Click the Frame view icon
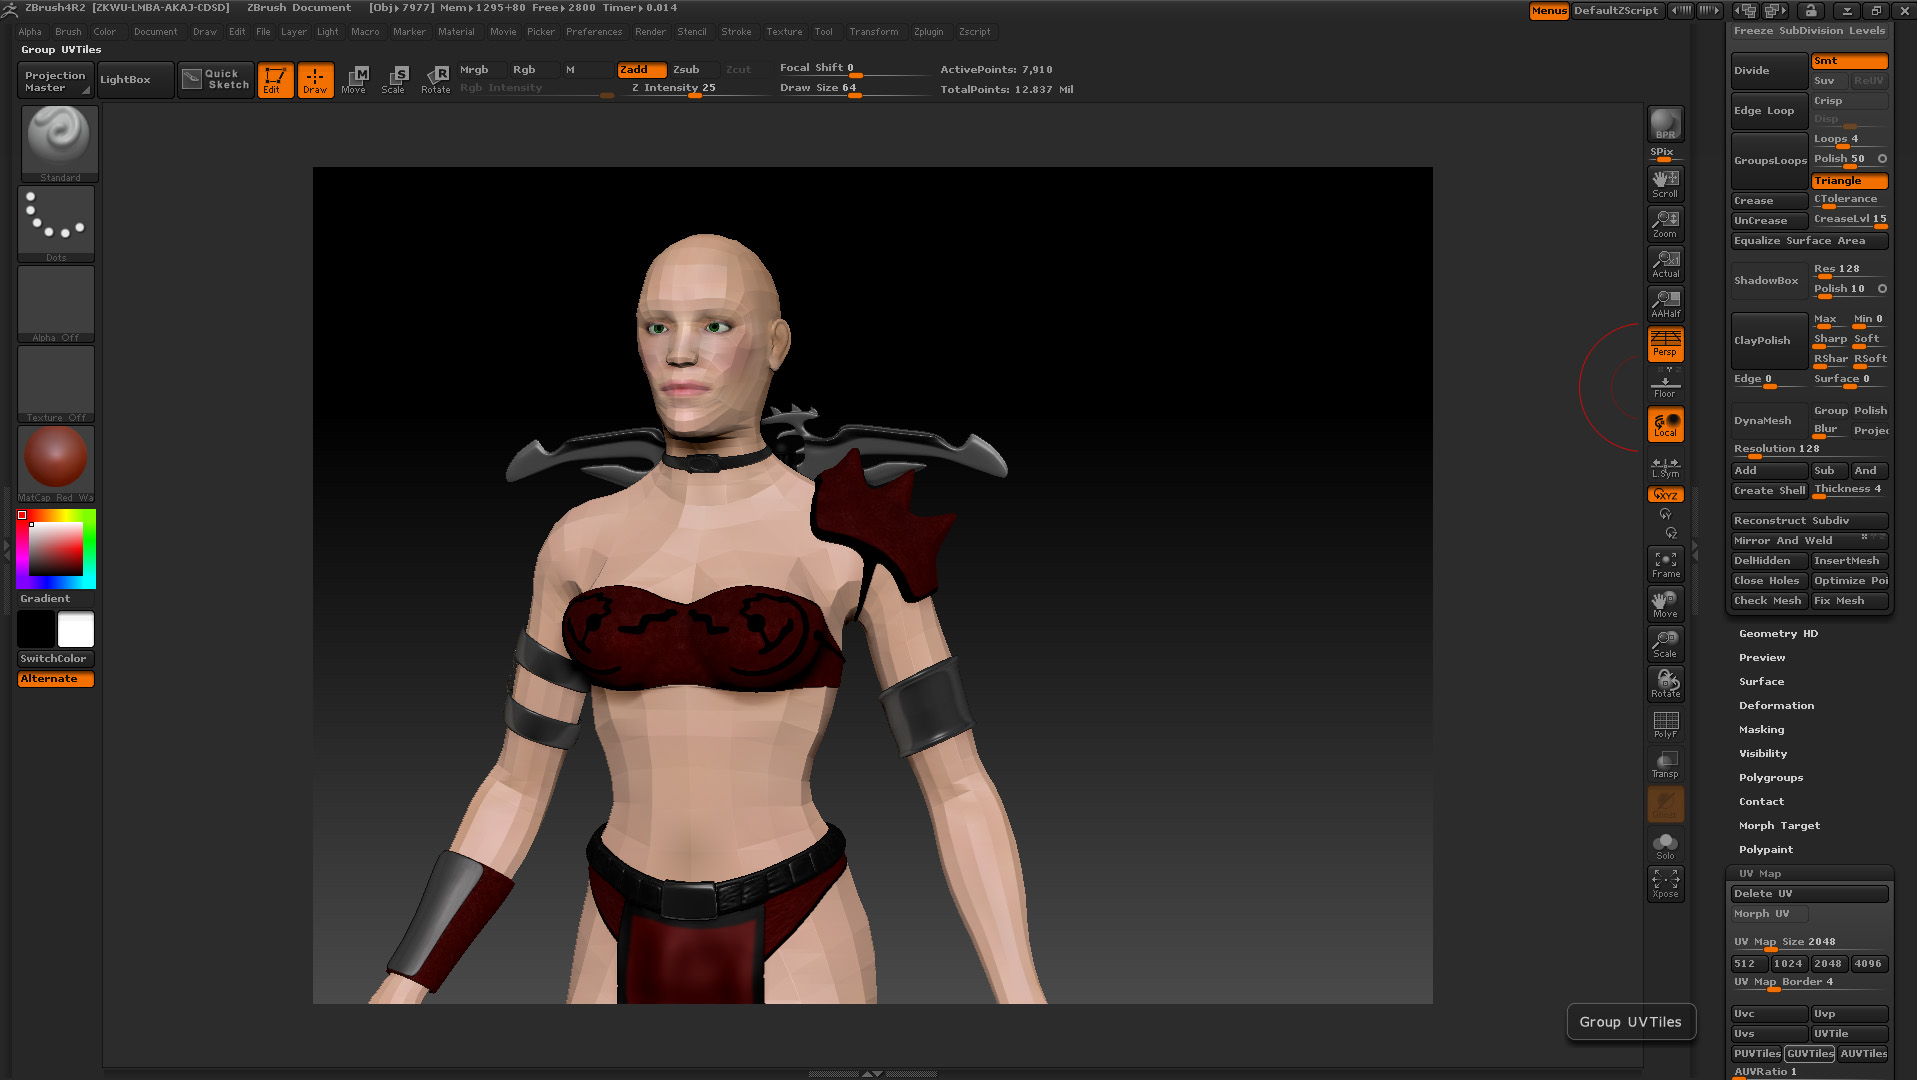Viewport: 1917px width, 1080px height. (x=1665, y=564)
